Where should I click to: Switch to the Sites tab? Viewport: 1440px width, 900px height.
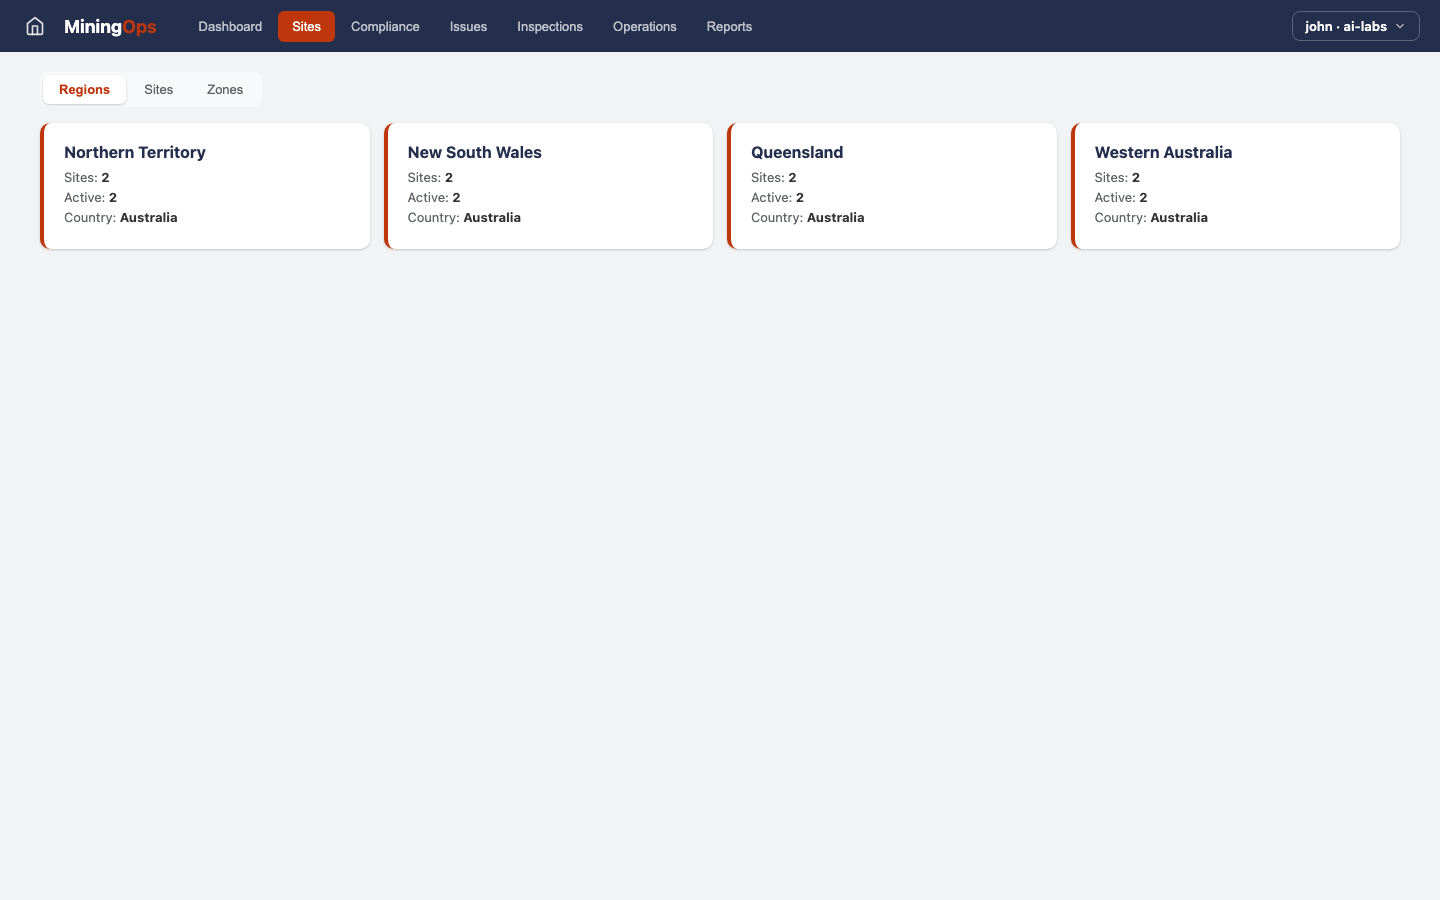tap(158, 89)
